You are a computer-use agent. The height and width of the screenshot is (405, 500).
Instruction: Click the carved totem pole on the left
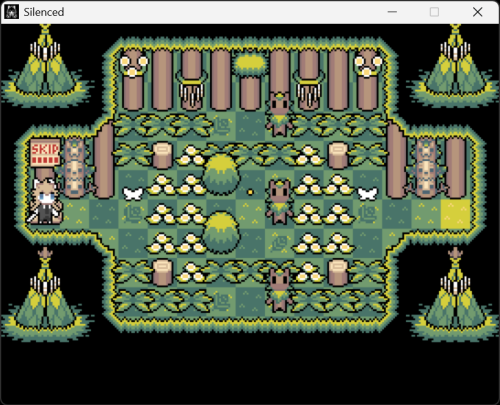(75, 168)
